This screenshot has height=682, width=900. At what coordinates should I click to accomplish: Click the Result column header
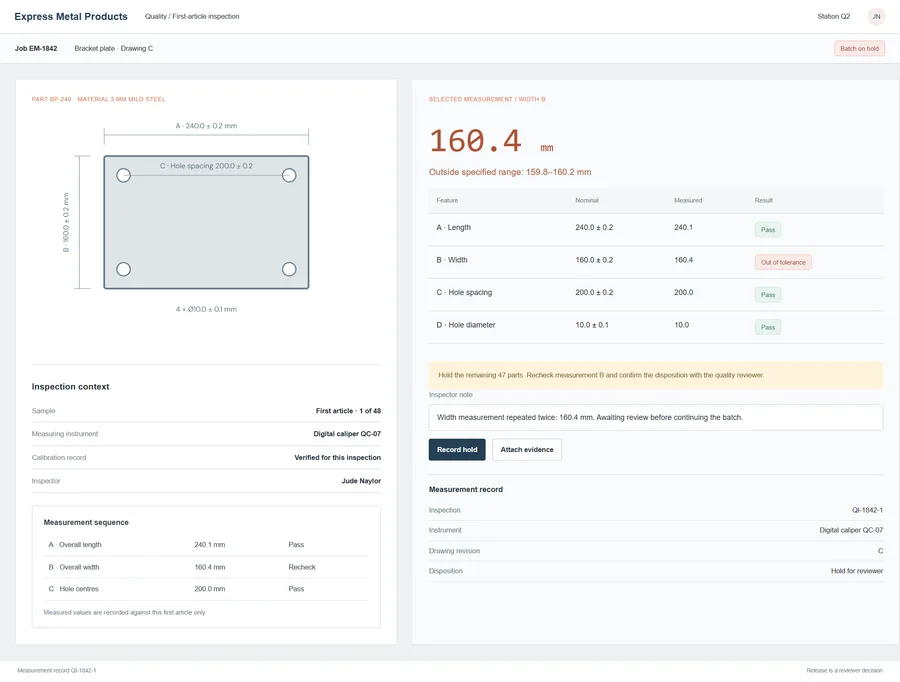point(763,200)
